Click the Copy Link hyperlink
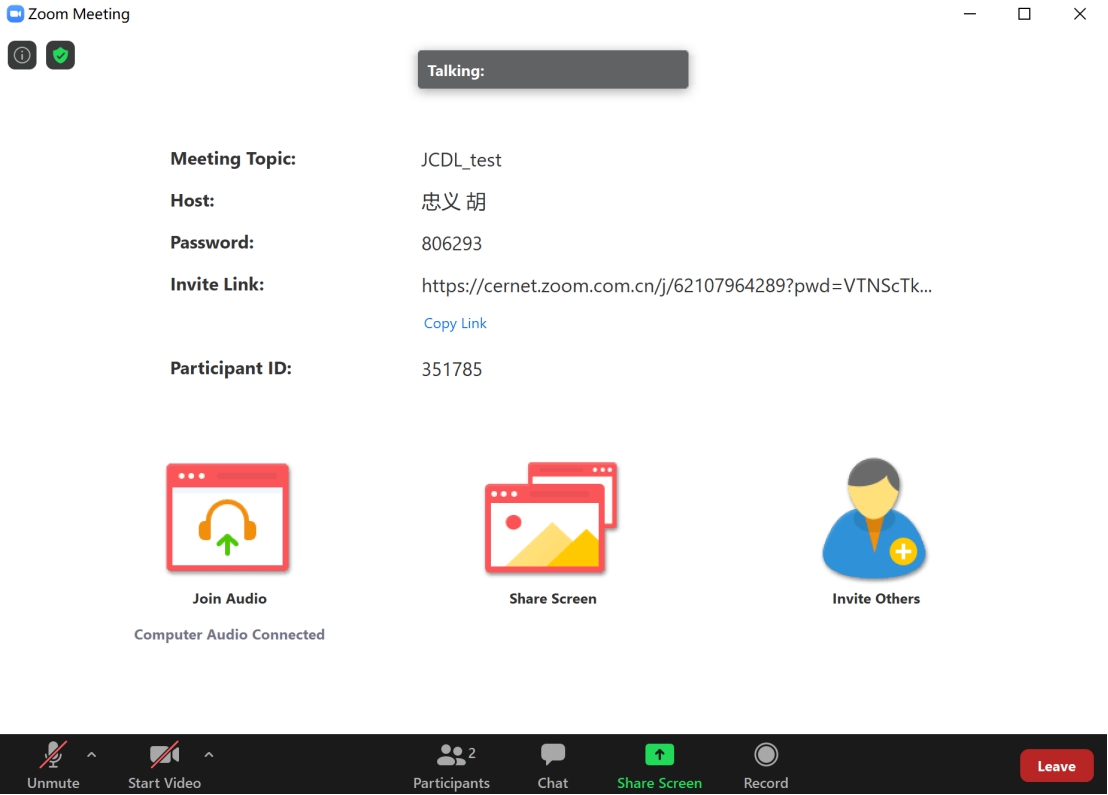 [x=455, y=323]
